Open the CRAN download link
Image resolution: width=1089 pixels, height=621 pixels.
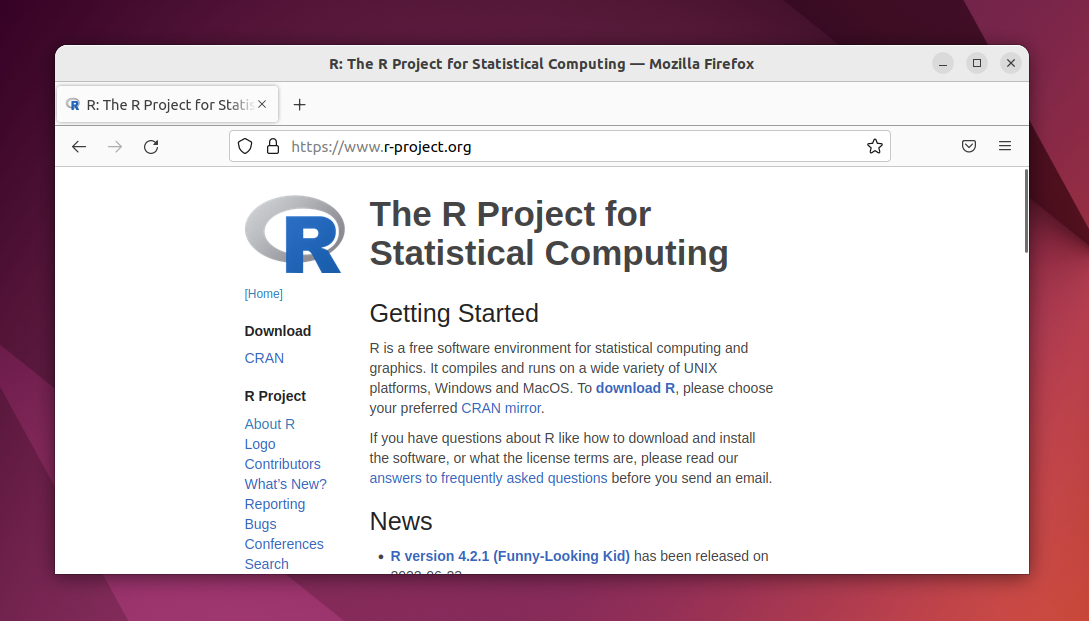264,358
